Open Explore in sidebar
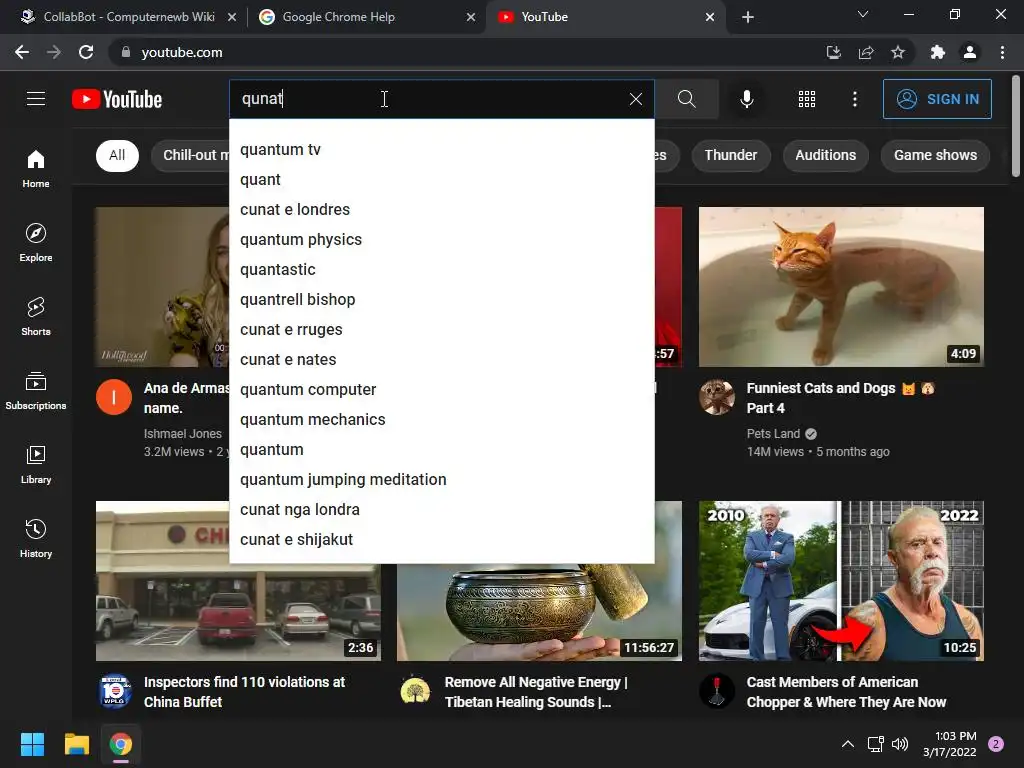 tap(36, 242)
